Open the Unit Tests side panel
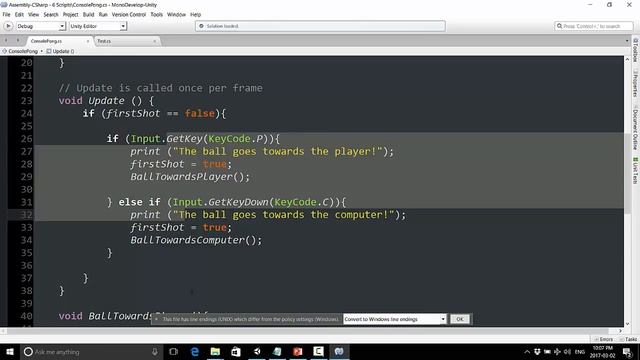 [636, 170]
